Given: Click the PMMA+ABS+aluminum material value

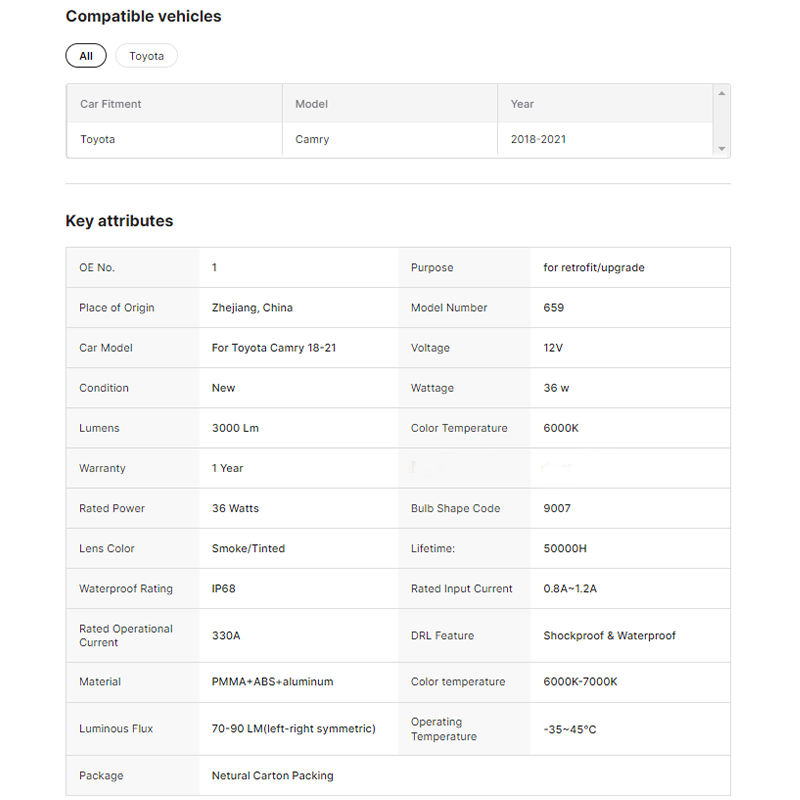Looking at the screenshot, I should (x=272, y=682).
